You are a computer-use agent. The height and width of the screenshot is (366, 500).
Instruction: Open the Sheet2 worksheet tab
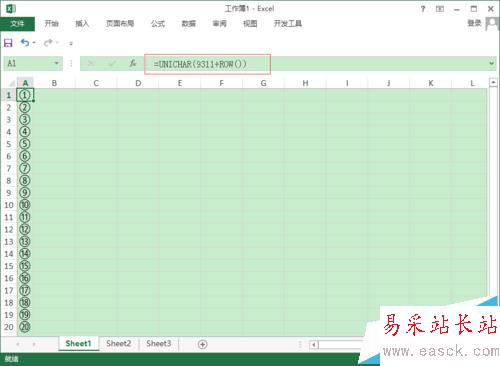(x=119, y=343)
